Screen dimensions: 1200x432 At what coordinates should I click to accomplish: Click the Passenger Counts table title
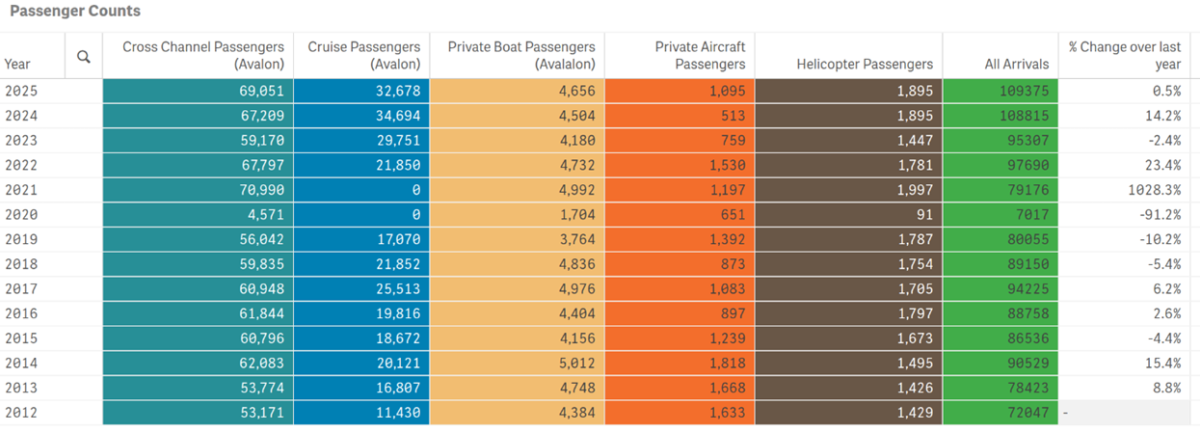pos(75,12)
